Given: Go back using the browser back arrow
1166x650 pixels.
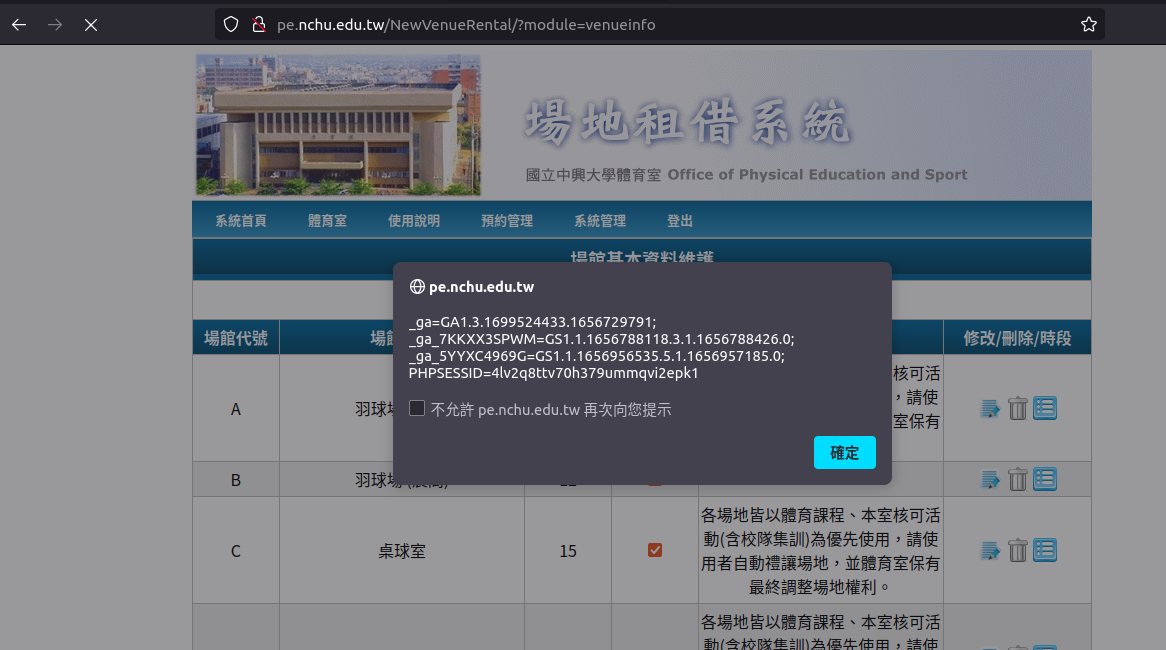Looking at the screenshot, I should [x=19, y=25].
